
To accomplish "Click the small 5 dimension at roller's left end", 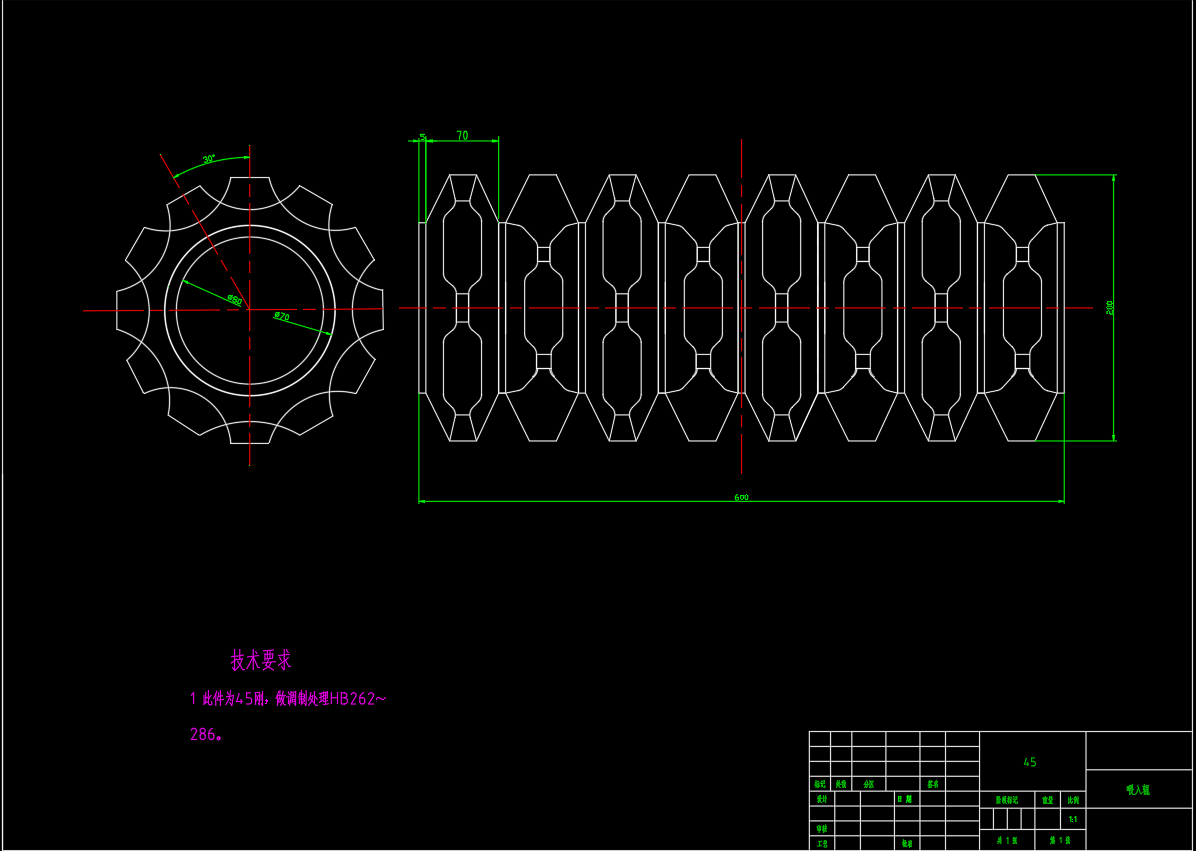I will [423, 136].
